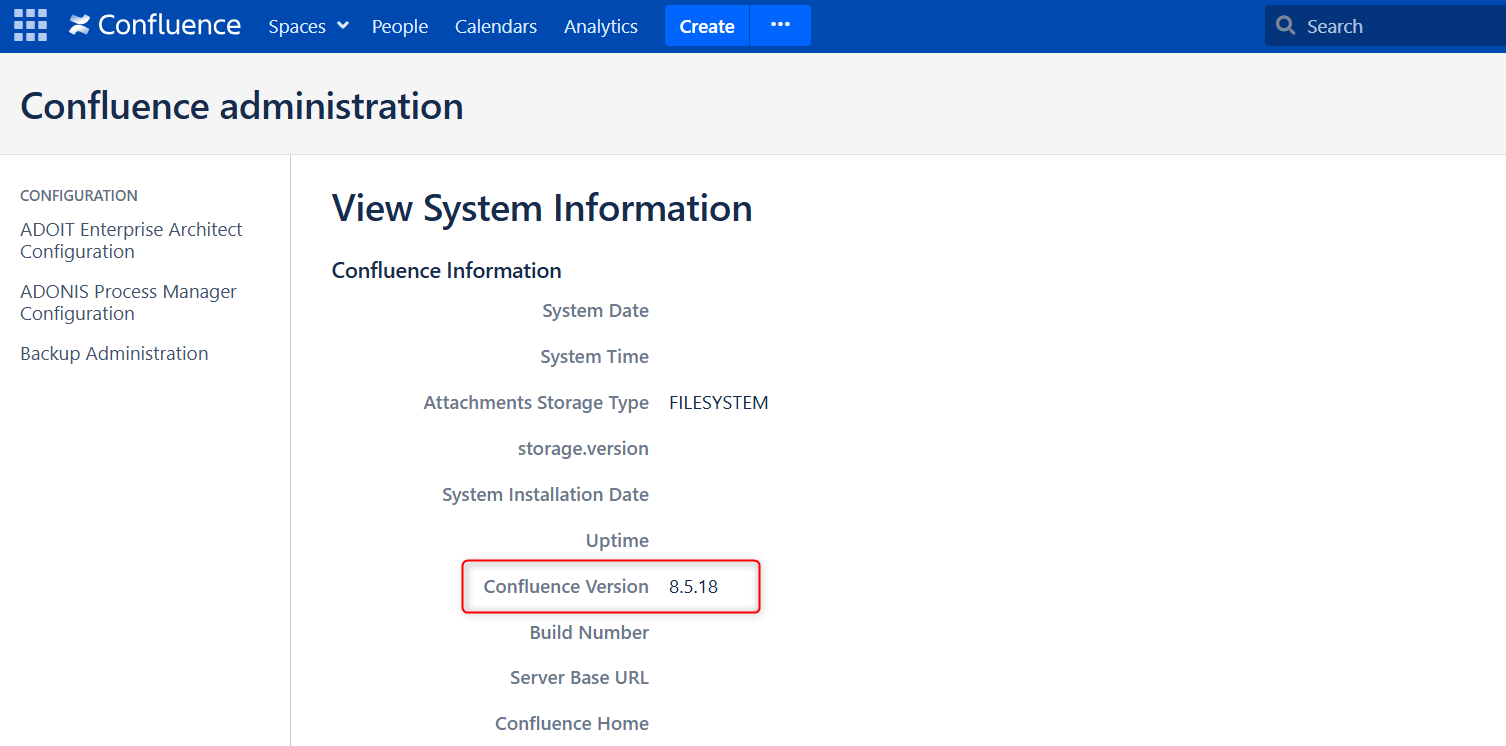Select the Uptime label
Viewport: 1506px width, 746px height.
pos(617,541)
